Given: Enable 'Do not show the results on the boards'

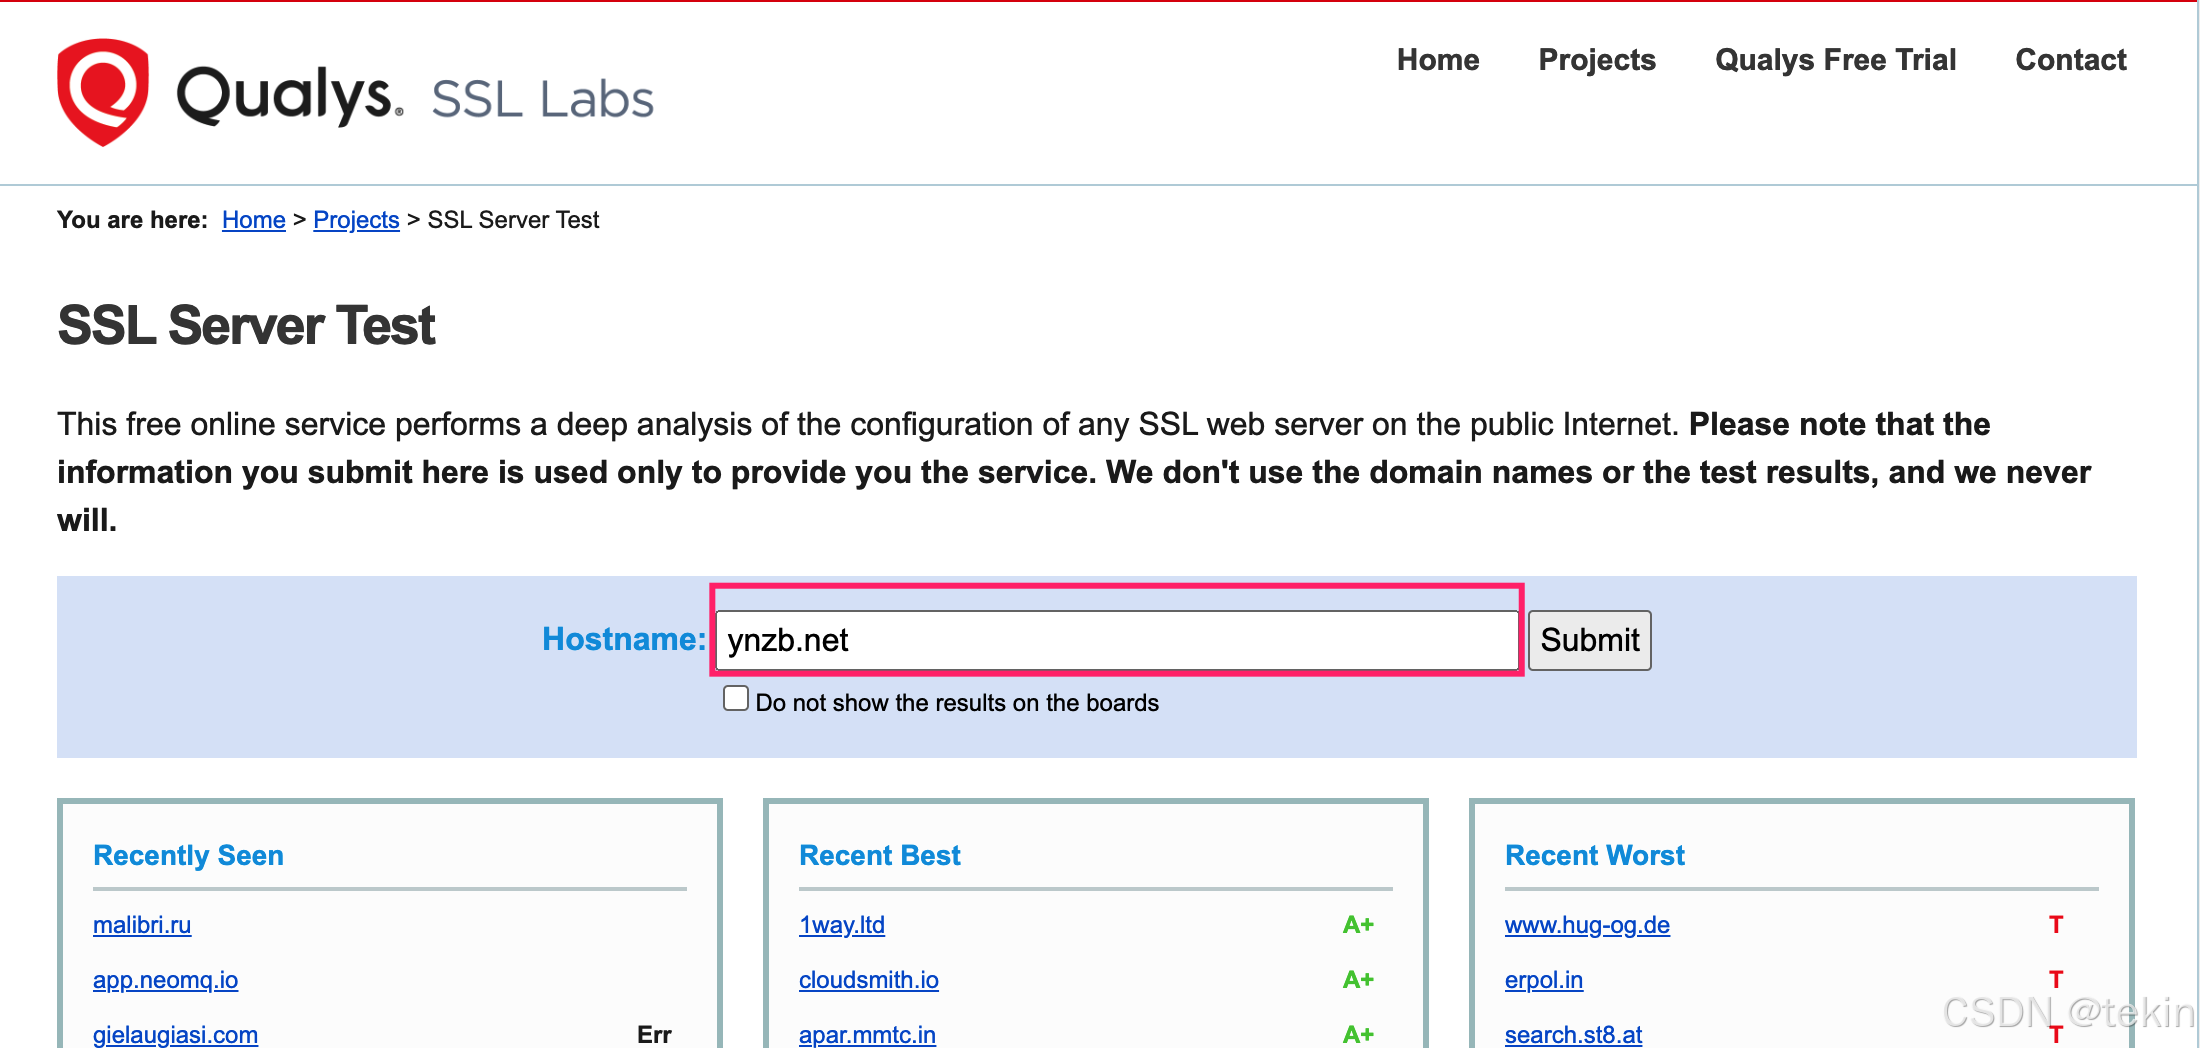Looking at the screenshot, I should (x=736, y=698).
